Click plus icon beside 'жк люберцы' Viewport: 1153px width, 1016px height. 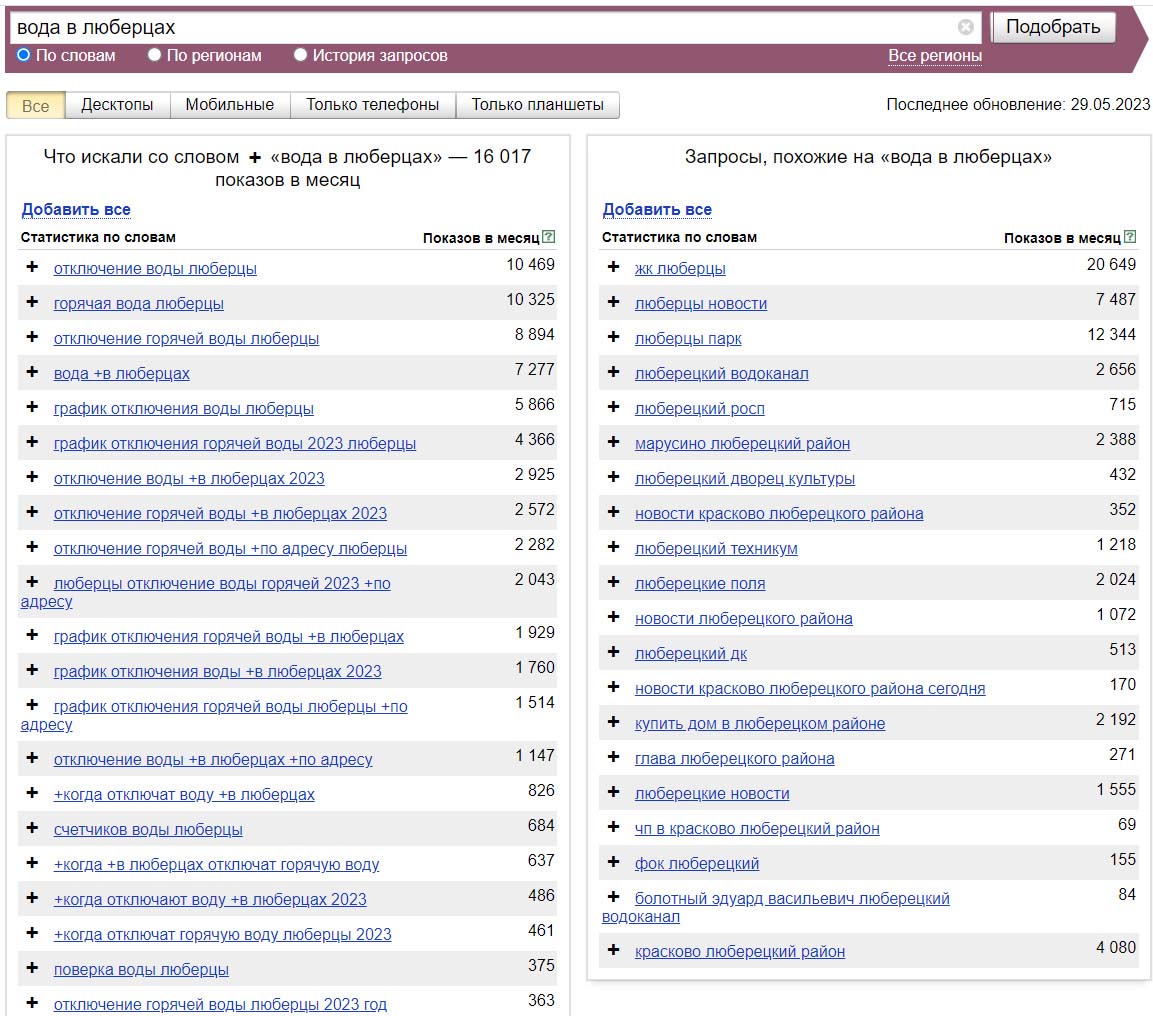click(613, 267)
